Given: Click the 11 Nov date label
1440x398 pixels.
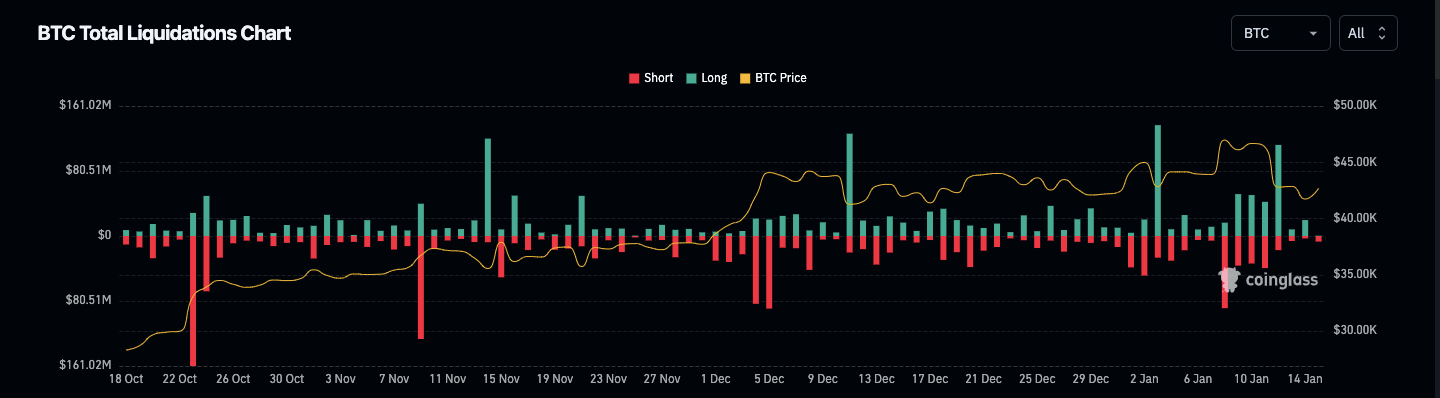Looking at the screenshot, I should [448, 379].
